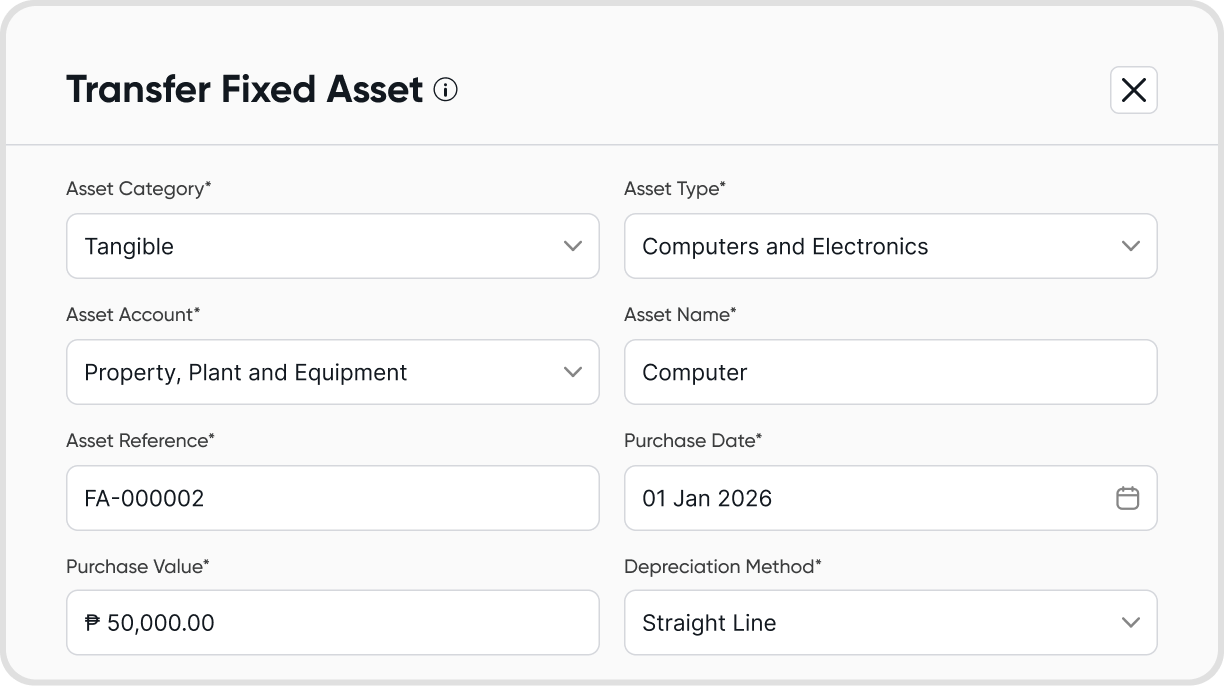Screen dimensions: 1224x686
Task: Expand the dropdown showing Tangible
Action: coord(332,246)
